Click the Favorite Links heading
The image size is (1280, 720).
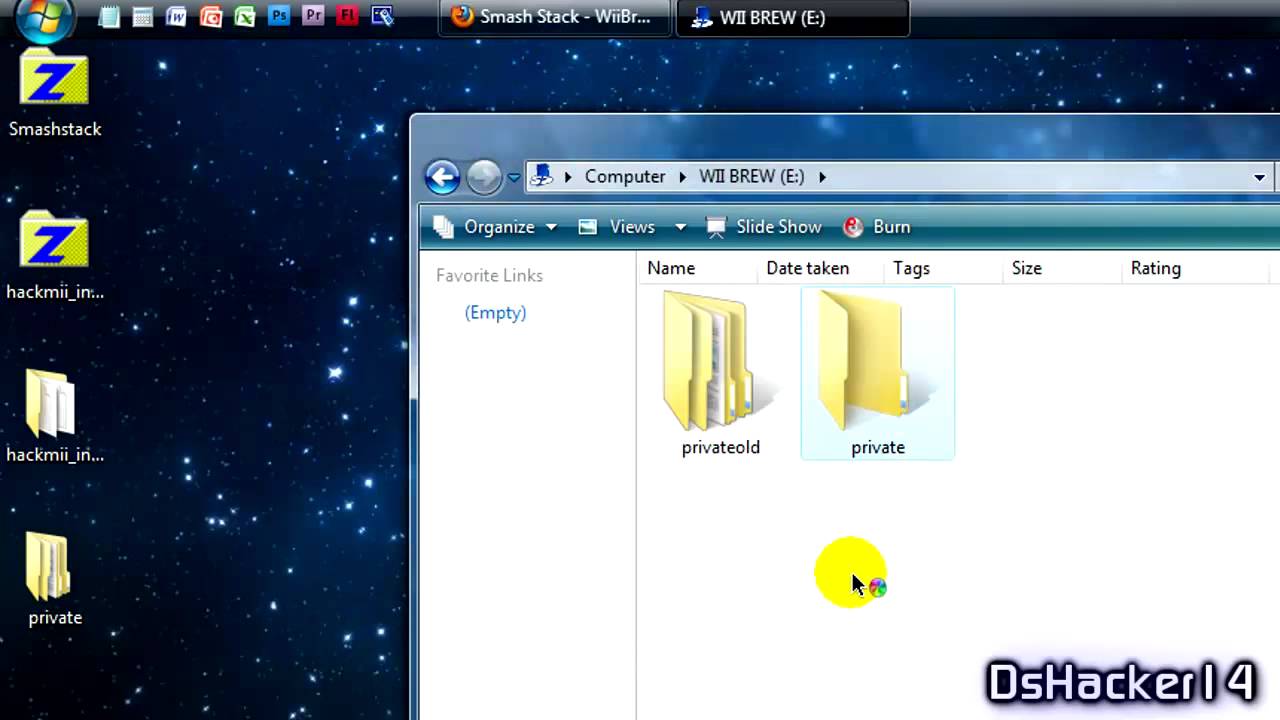click(489, 275)
